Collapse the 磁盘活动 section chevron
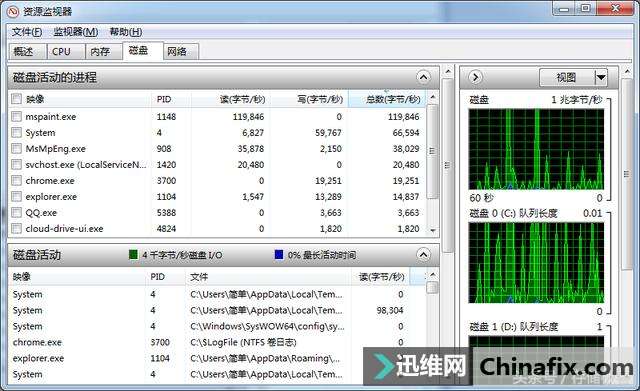The width and height of the screenshot is (640, 391). coord(424,255)
